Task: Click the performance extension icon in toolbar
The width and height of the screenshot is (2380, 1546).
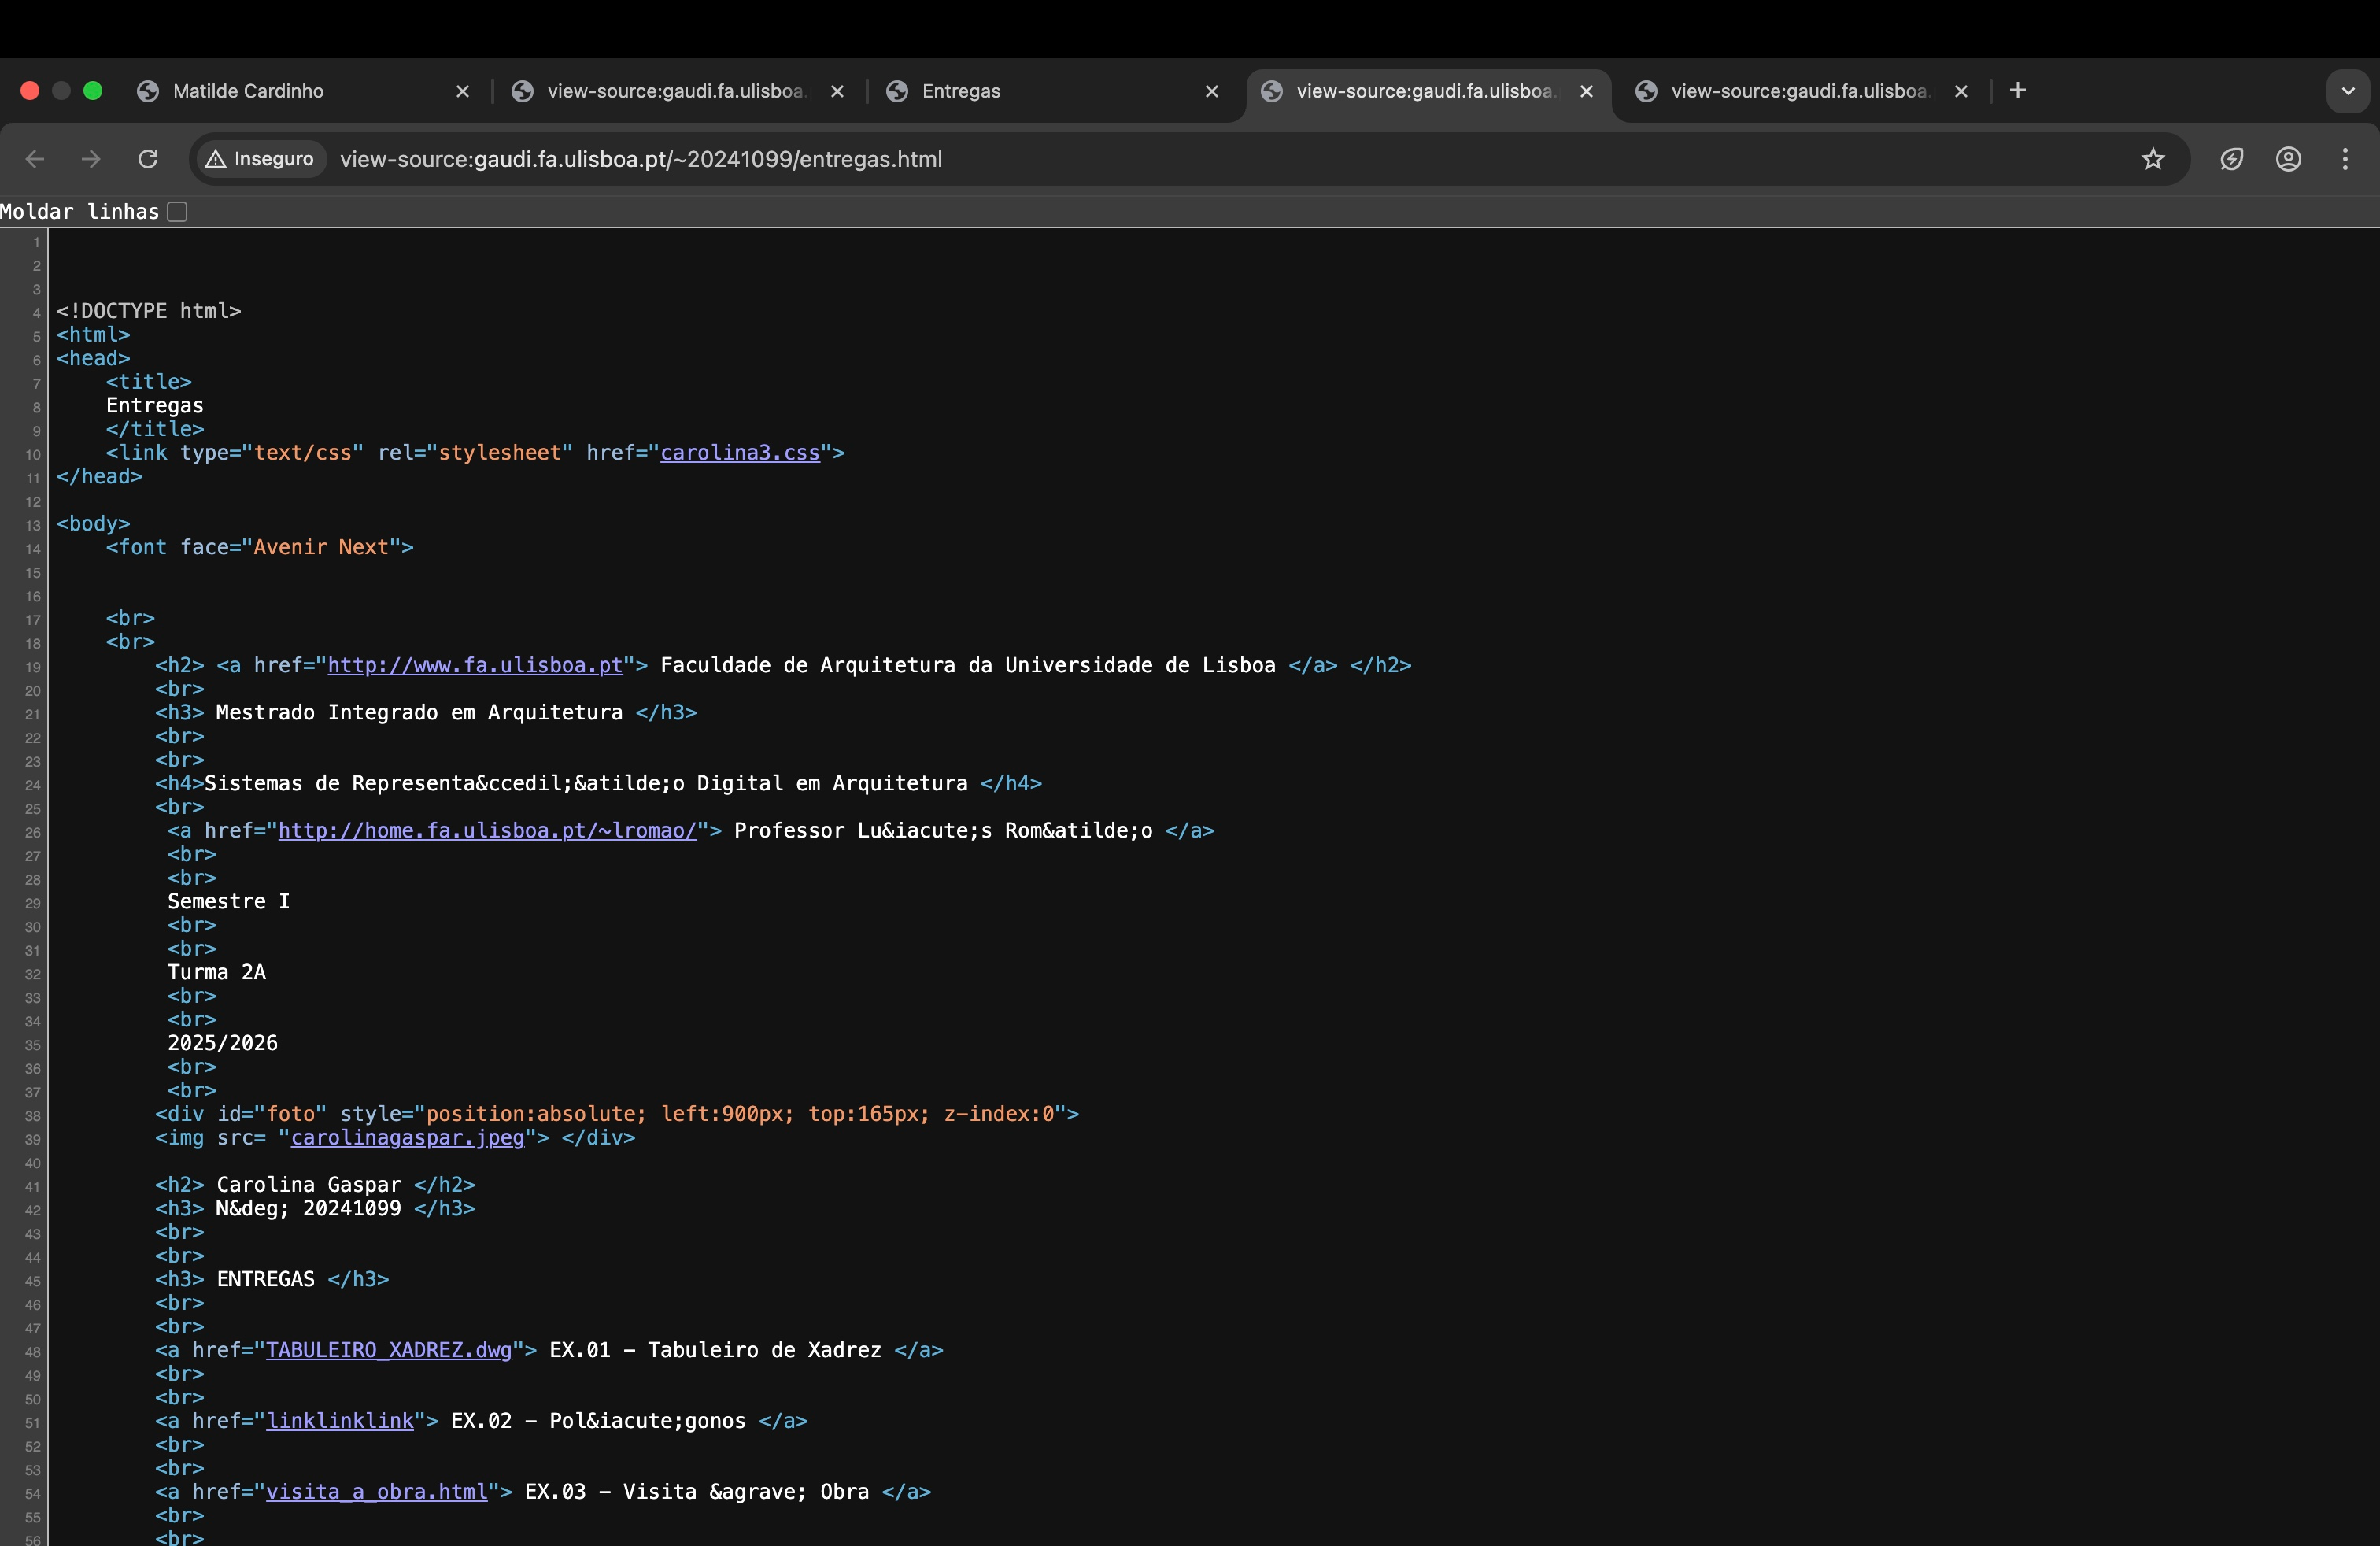Action: [x=2231, y=159]
